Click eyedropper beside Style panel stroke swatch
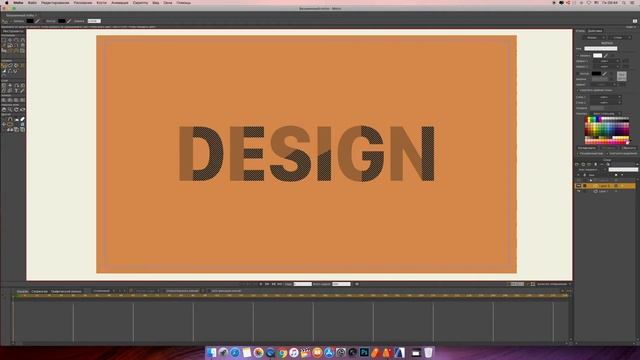 click(604, 73)
